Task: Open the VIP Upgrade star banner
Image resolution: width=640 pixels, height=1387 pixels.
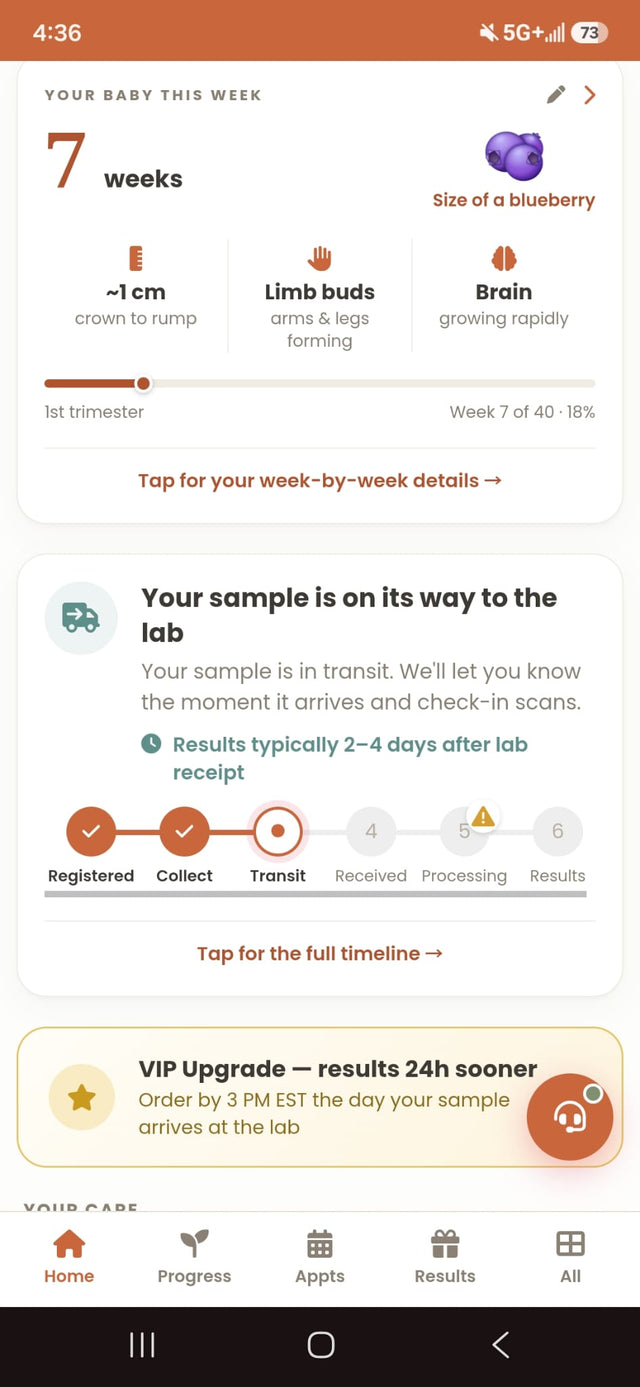Action: click(x=320, y=1097)
